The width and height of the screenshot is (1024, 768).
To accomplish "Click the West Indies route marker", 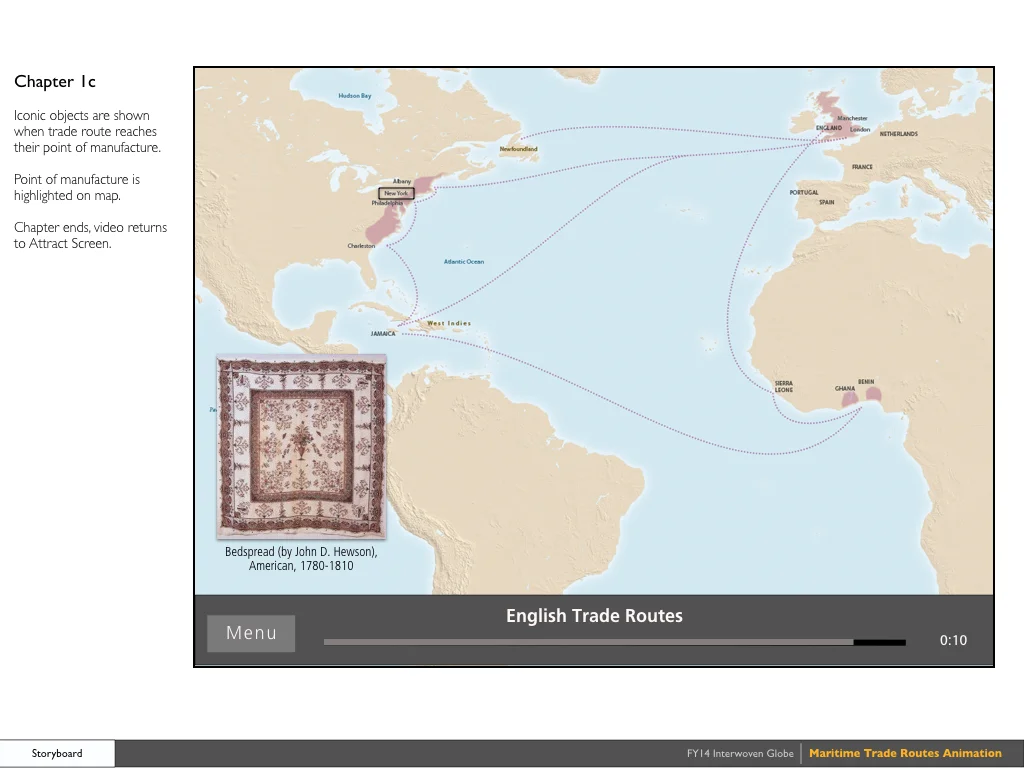I will tap(448, 323).
